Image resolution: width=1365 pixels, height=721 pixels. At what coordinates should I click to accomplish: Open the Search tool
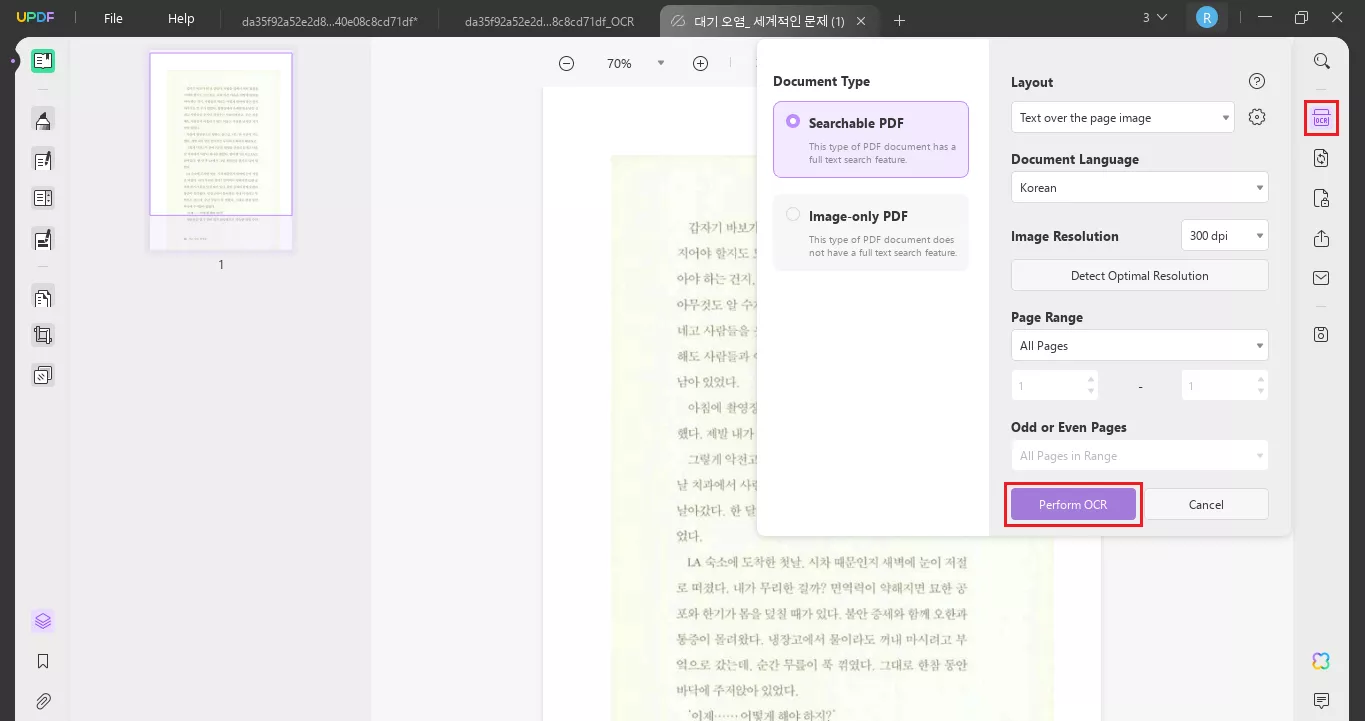[x=1321, y=61]
